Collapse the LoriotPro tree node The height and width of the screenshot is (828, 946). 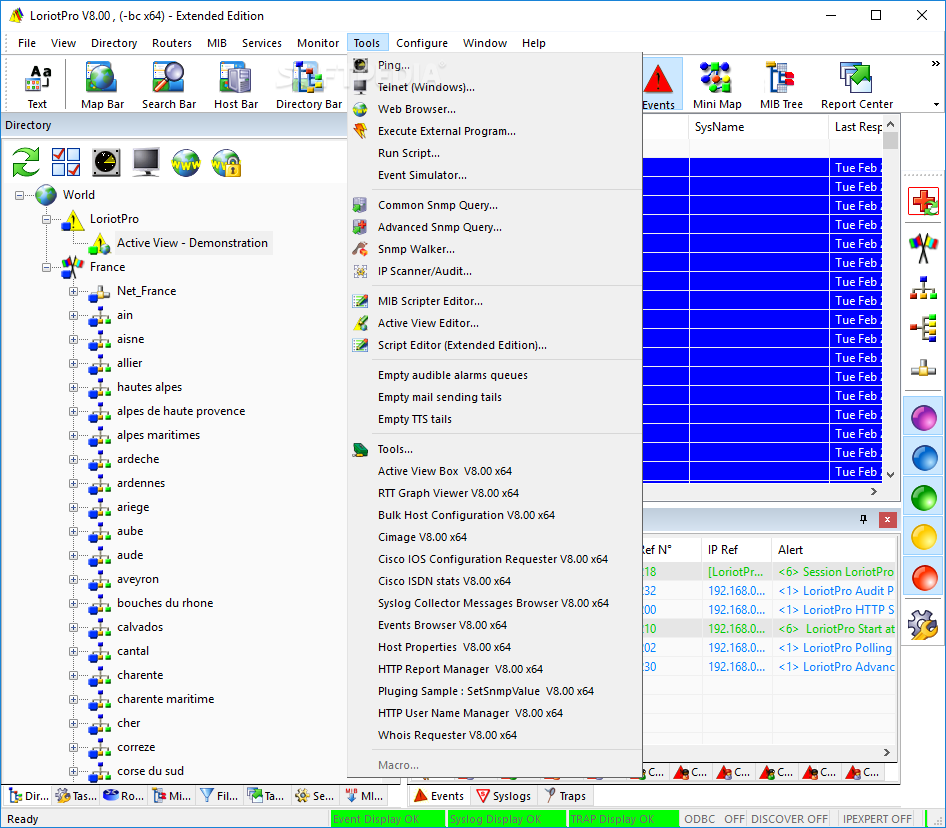pos(46,219)
